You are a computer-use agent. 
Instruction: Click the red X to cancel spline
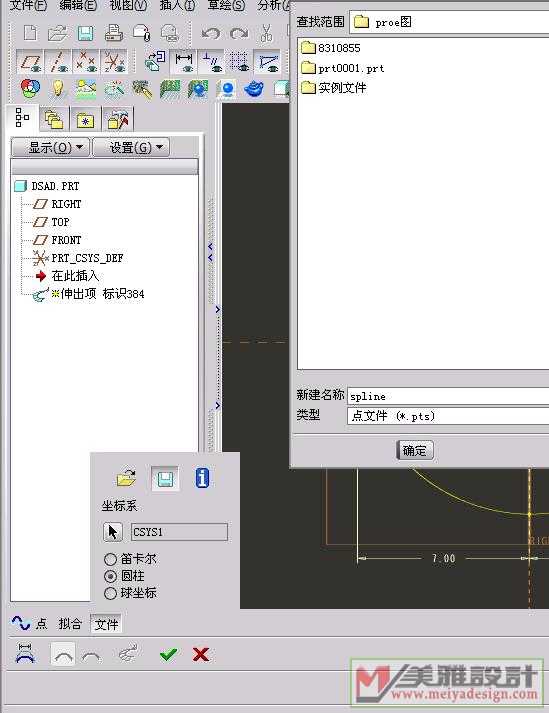click(201, 654)
